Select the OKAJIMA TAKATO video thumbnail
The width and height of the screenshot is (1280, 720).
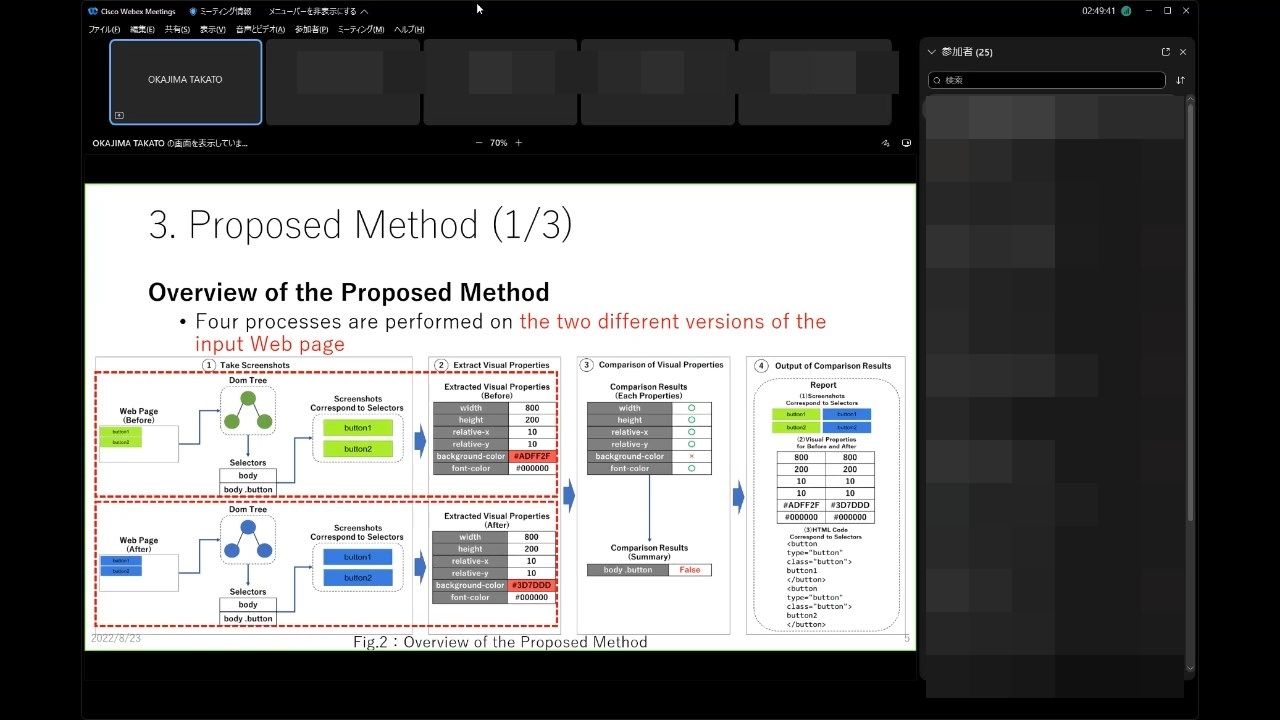(185, 82)
